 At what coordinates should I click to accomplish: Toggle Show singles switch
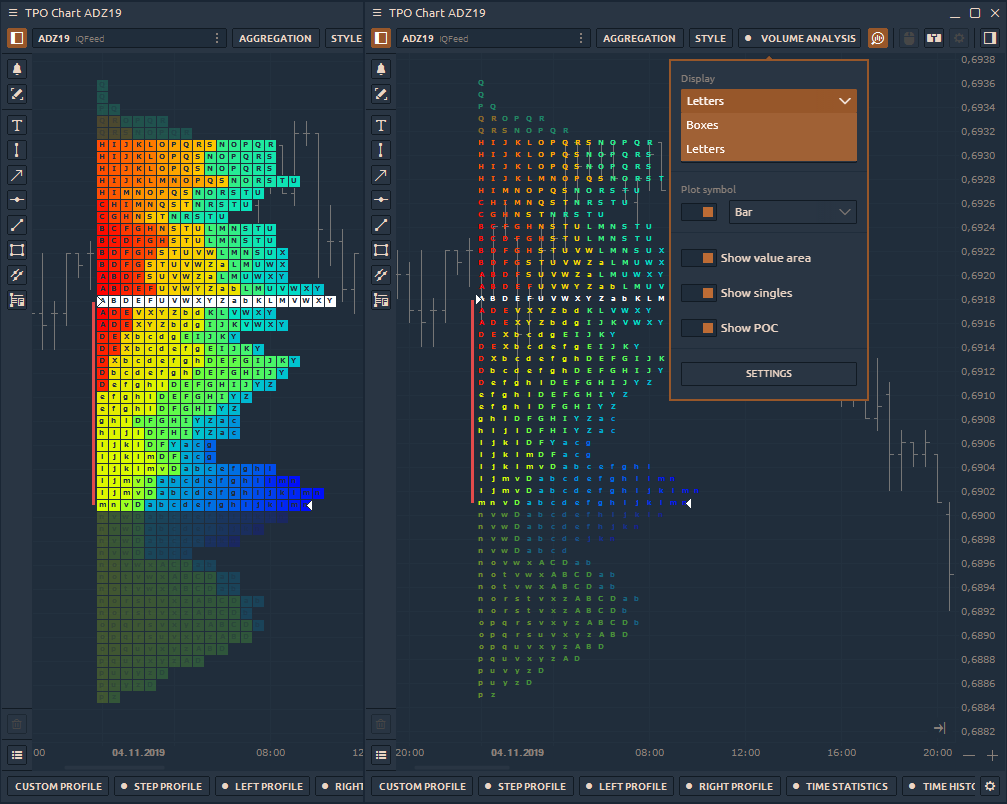[699, 293]
